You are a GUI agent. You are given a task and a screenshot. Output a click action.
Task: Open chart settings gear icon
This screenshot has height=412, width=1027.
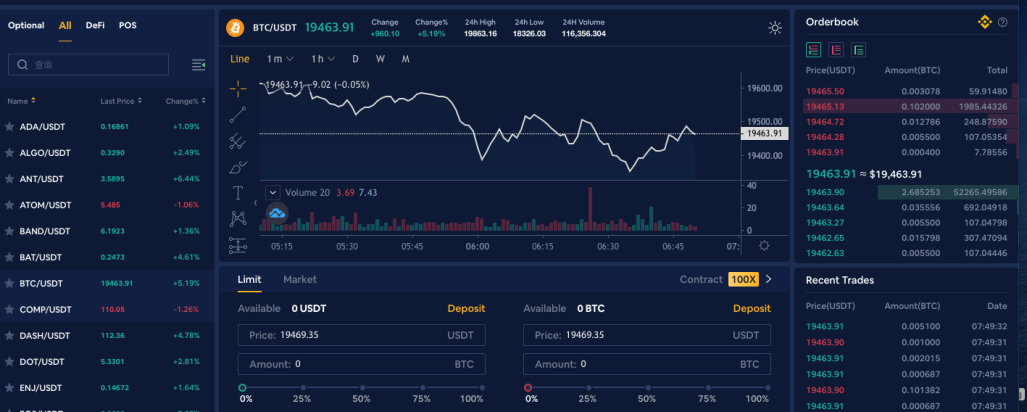[x=764, y=246]
